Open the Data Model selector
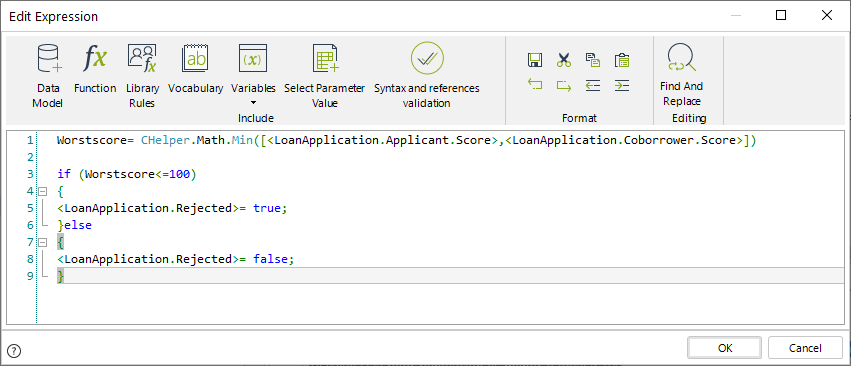The width and height of the screenshot is (851, 366). tap(47, 76)
